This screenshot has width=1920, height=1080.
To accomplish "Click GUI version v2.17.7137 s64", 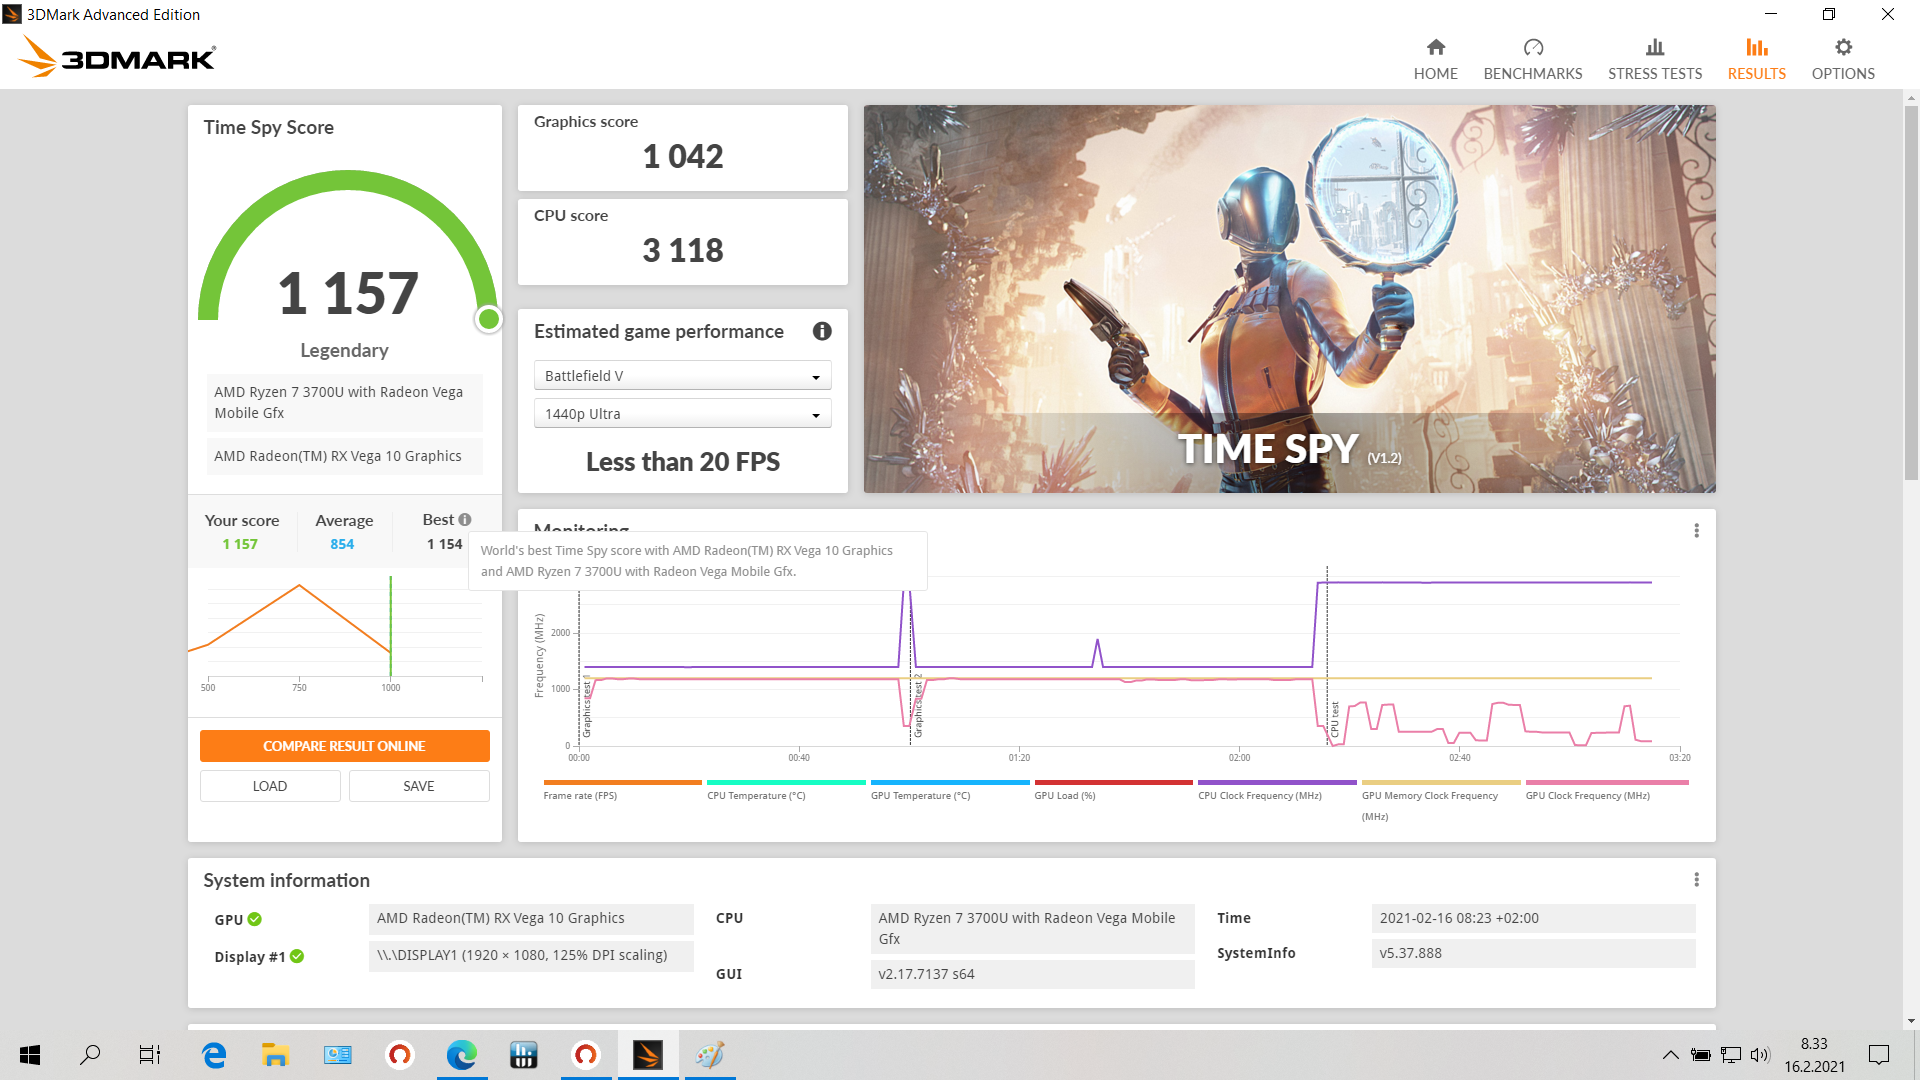I will point(1032,974).
